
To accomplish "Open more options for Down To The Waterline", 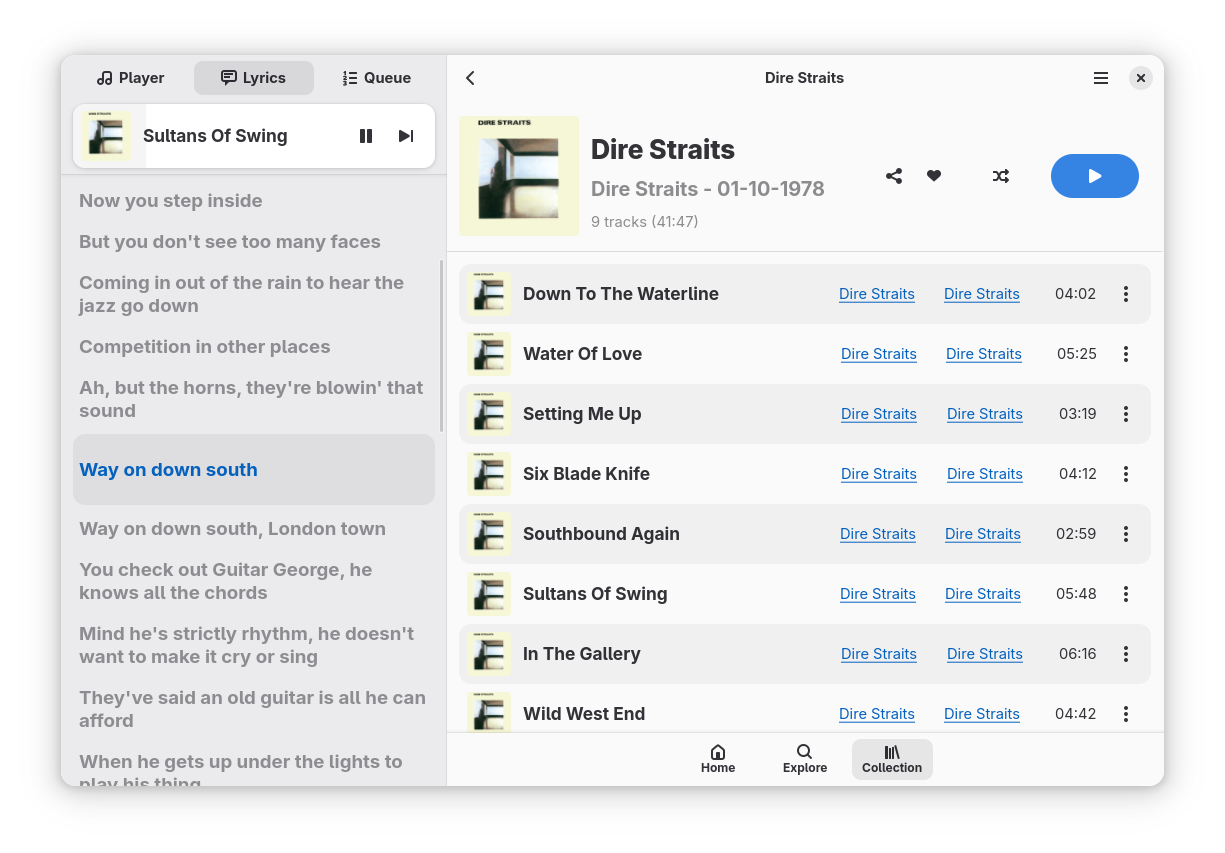I will 1126,294.
